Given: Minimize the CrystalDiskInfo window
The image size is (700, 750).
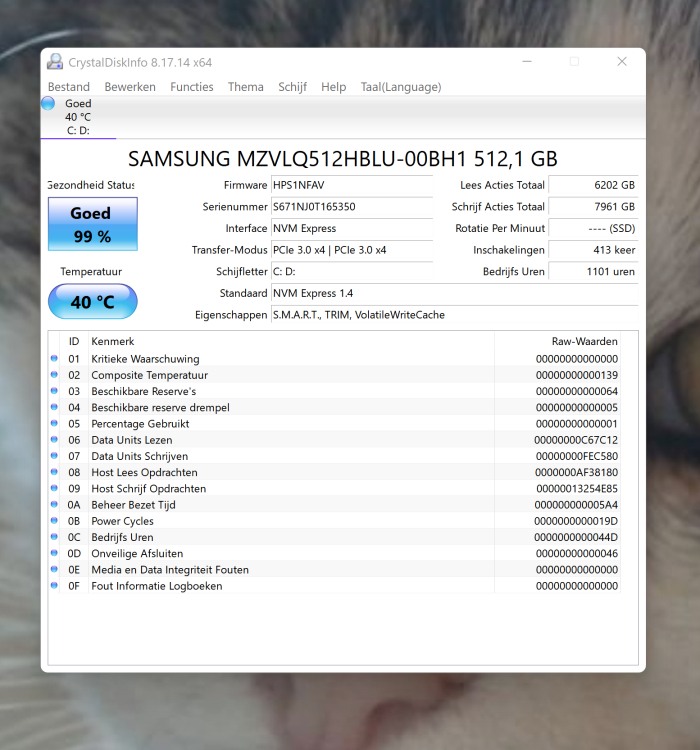Looking at the screenshot, I should (x=527, y=62).
